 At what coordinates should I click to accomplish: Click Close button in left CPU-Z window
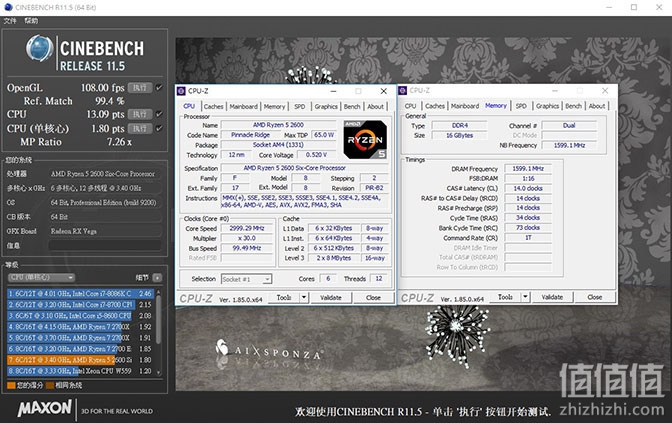pos(373,297)
